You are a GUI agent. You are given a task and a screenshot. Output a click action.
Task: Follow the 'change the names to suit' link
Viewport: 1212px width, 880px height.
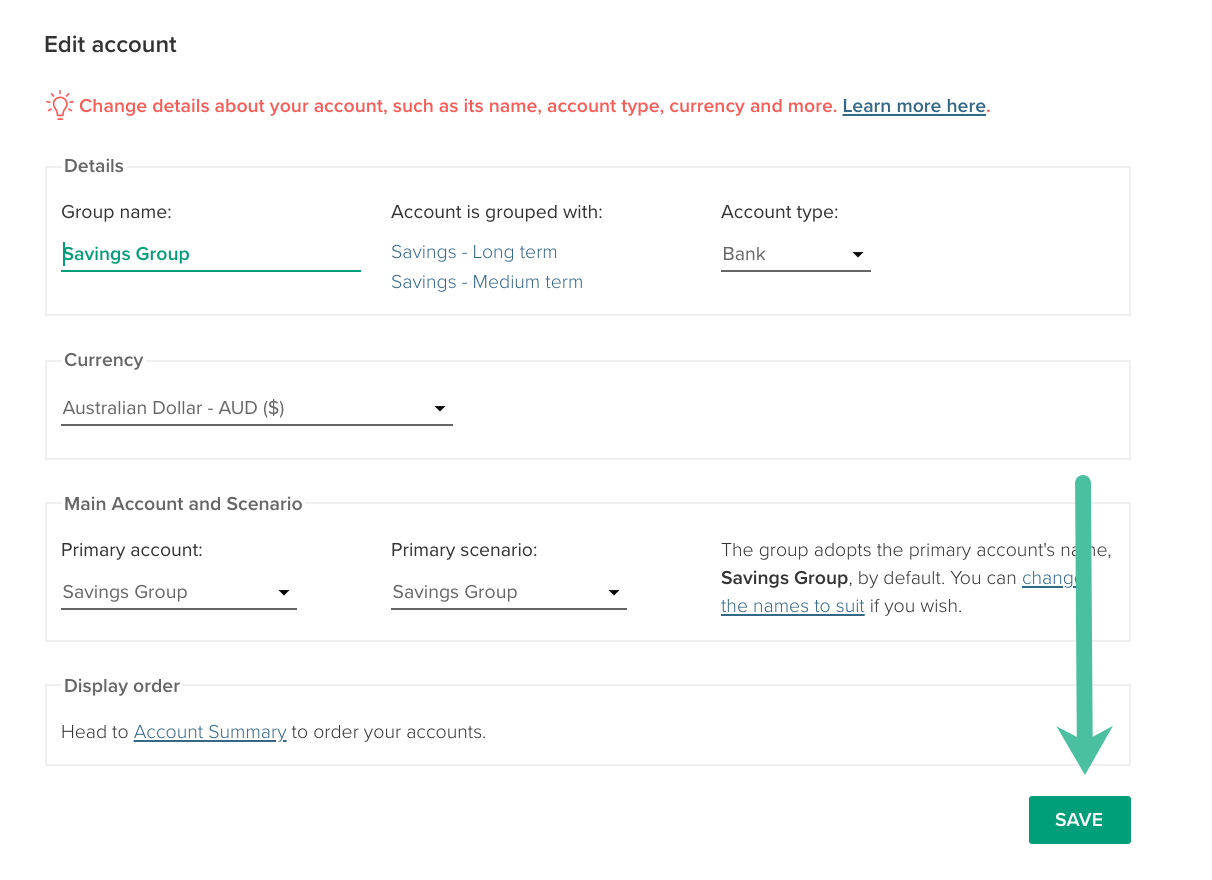pos(792,606)
